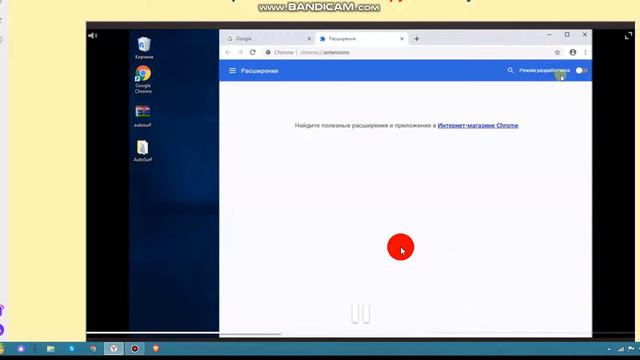Viewport: 640px width, 360px height.
Task: Open Skype from the taskbar
Action: point(72,349)
